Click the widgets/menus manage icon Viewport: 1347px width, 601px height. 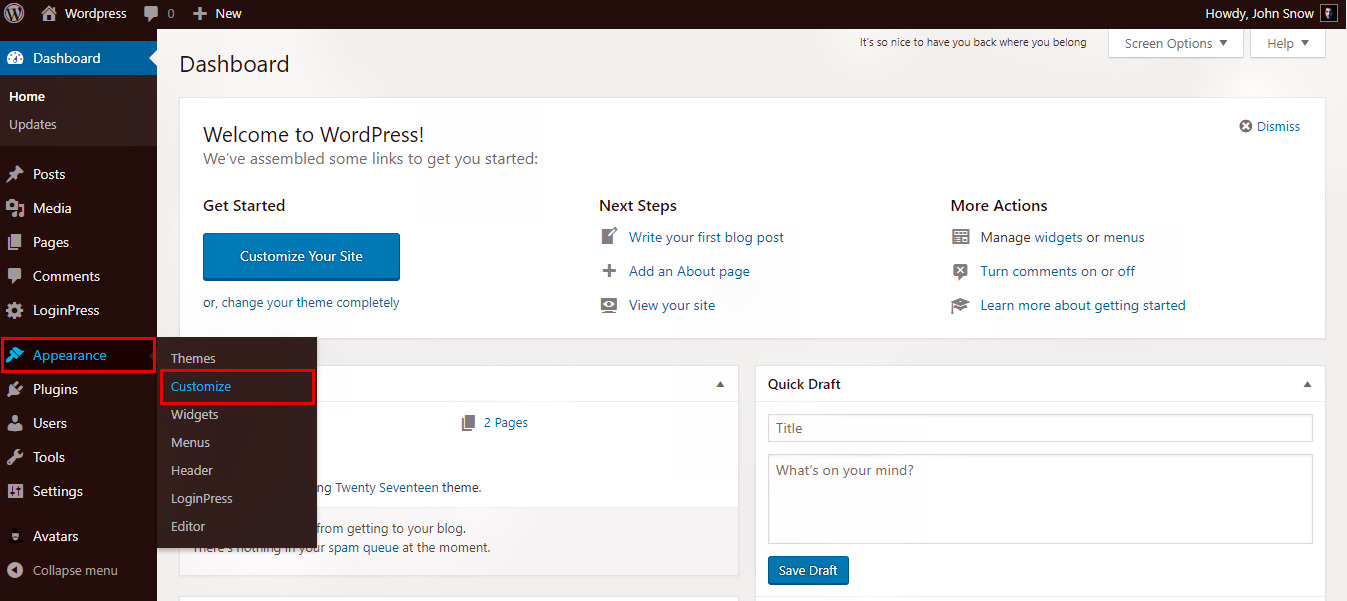click(x=961, y=237)
